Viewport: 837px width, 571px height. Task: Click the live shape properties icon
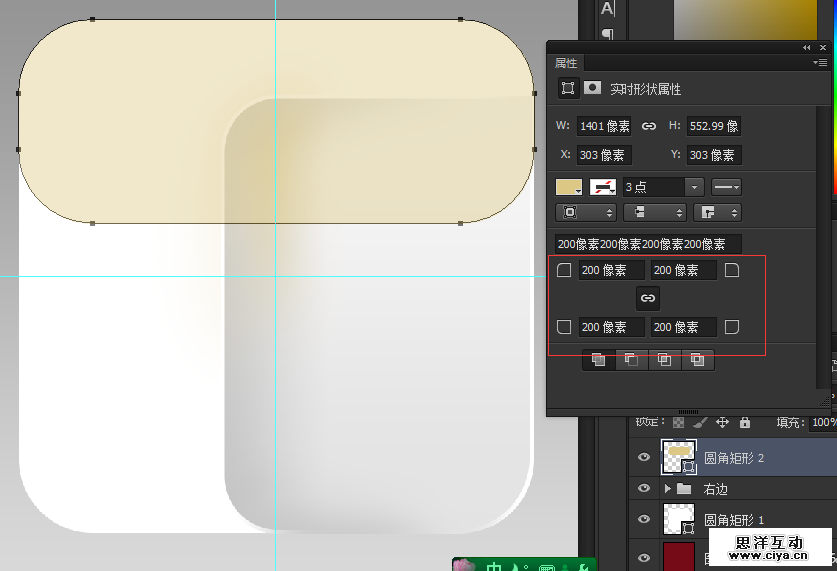tap(568, 88)
